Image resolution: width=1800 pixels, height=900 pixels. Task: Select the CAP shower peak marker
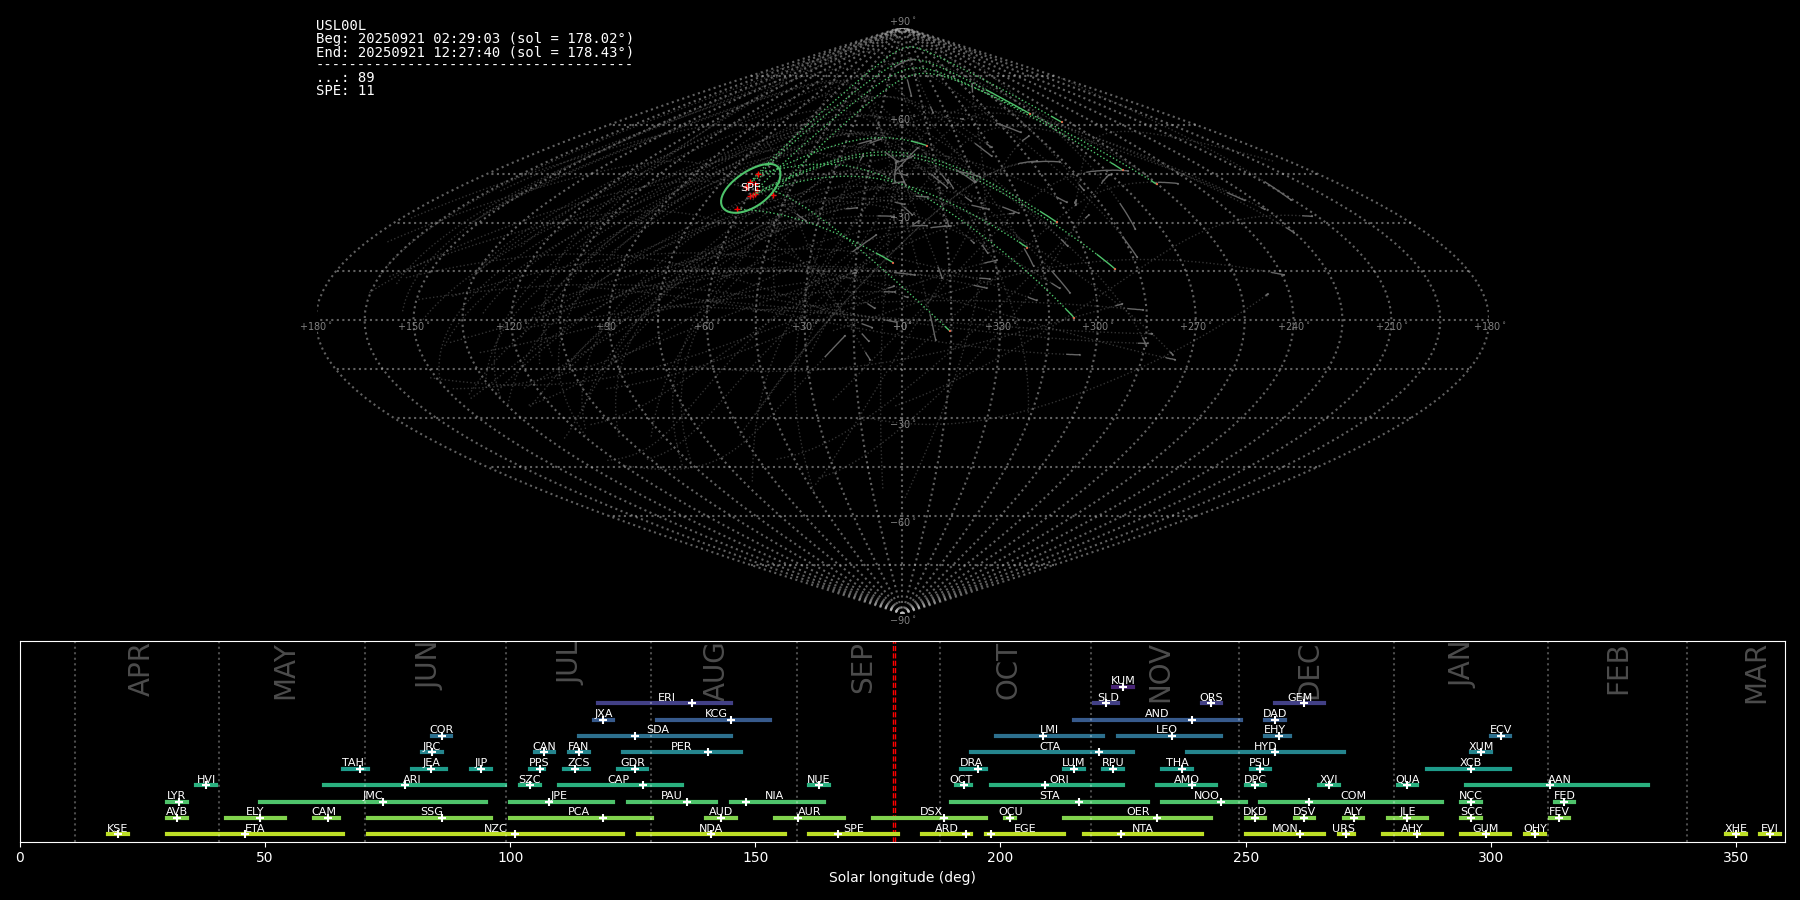click(x=643, y=785)
